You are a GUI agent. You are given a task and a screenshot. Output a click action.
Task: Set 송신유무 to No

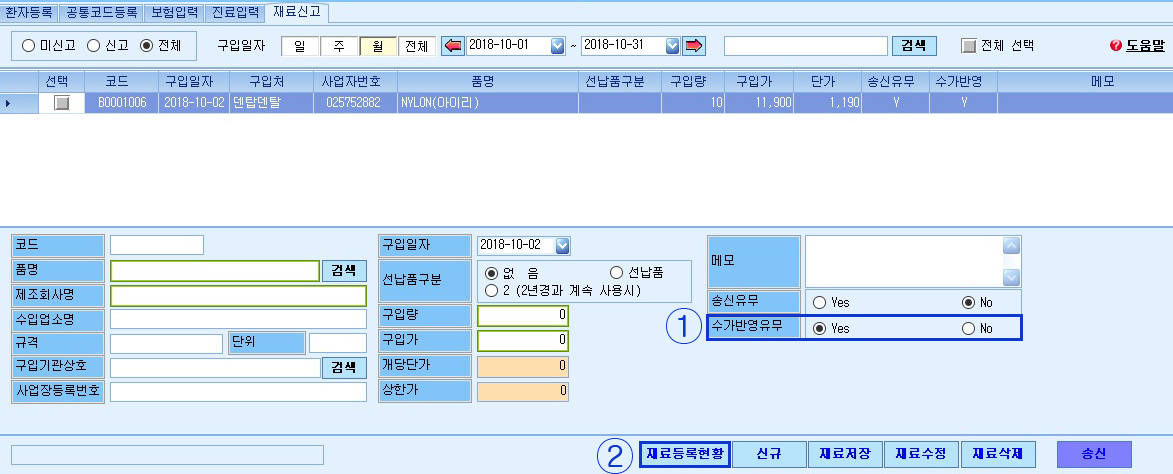[x=968, y=303]
